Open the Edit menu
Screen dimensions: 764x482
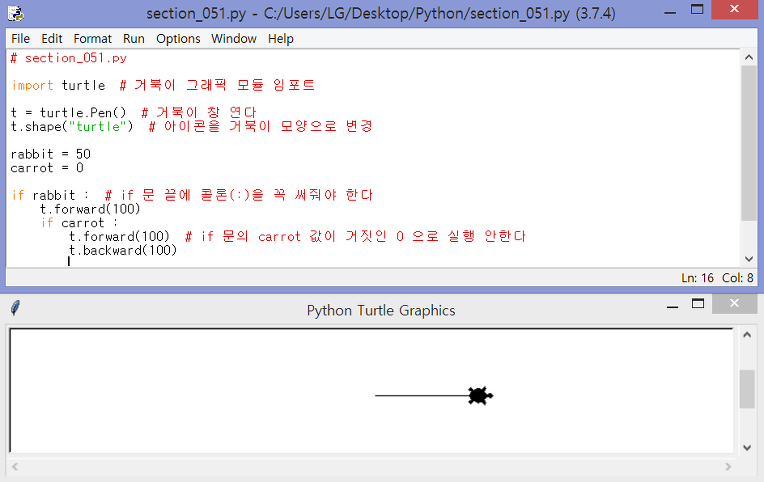[x=52, y=39]
